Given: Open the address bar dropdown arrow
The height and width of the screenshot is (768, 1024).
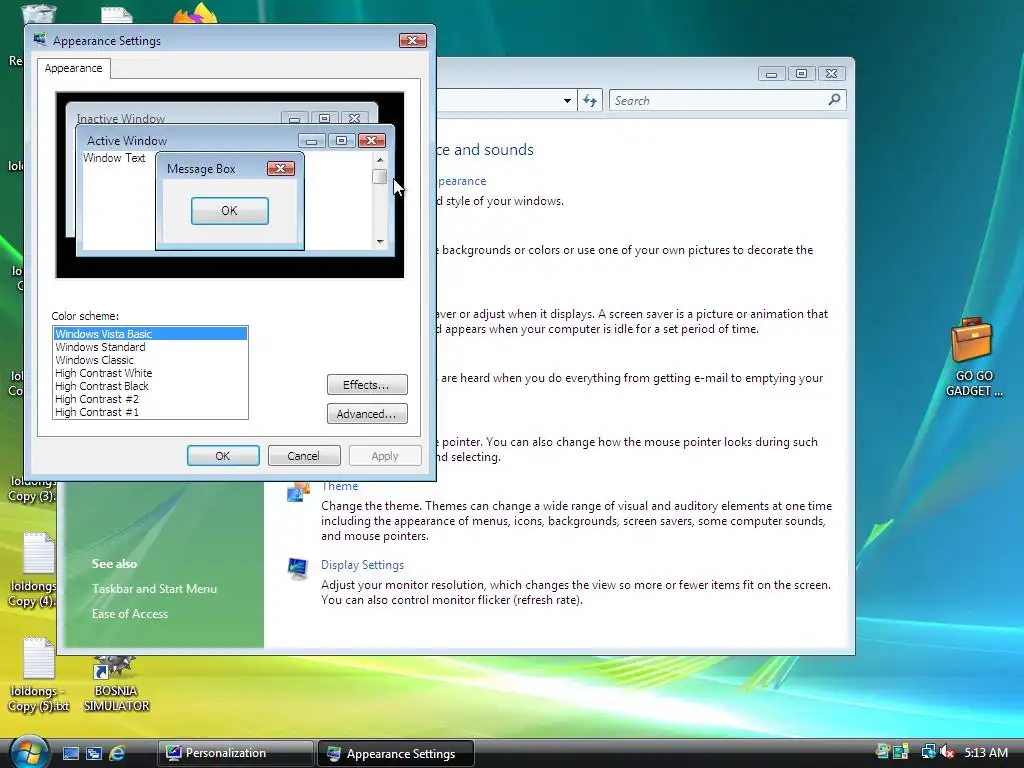Looking at the screenshot, I should pos(567,101).
